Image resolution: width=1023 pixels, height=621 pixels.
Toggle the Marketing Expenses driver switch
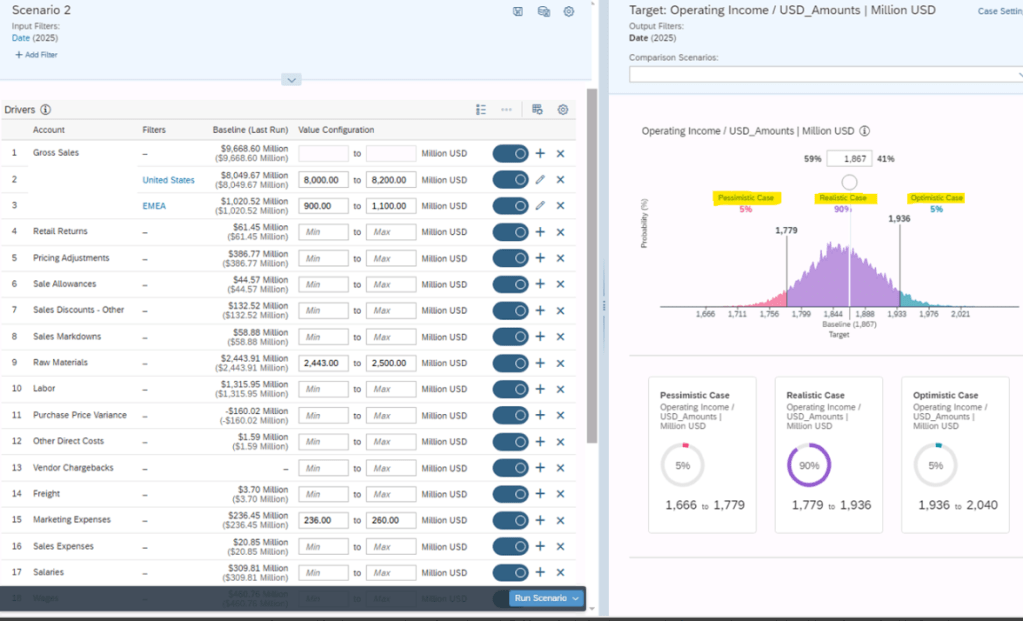click(510, 520)
